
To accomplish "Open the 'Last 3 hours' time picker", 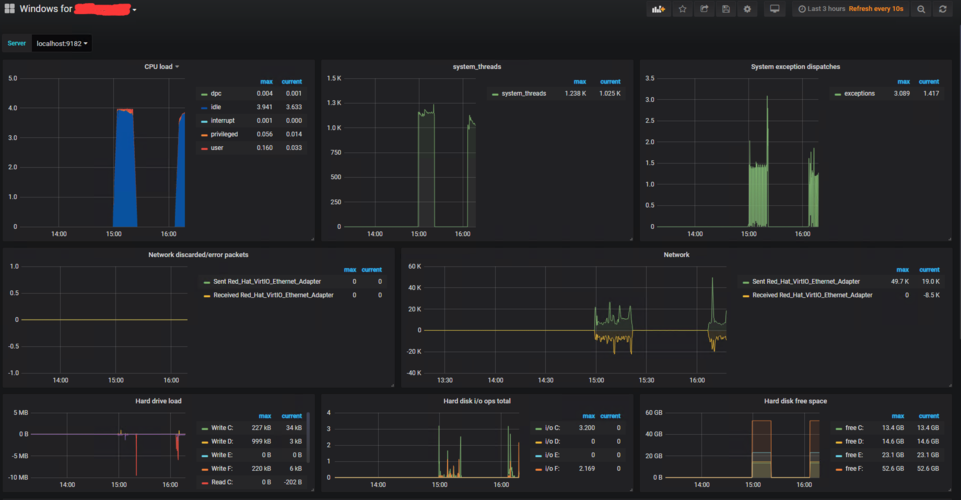I will (x=851, y=9).
